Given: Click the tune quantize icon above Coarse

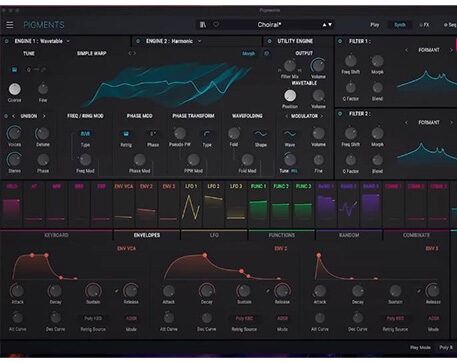Looking at the screenshot, I should pos(14,69).
